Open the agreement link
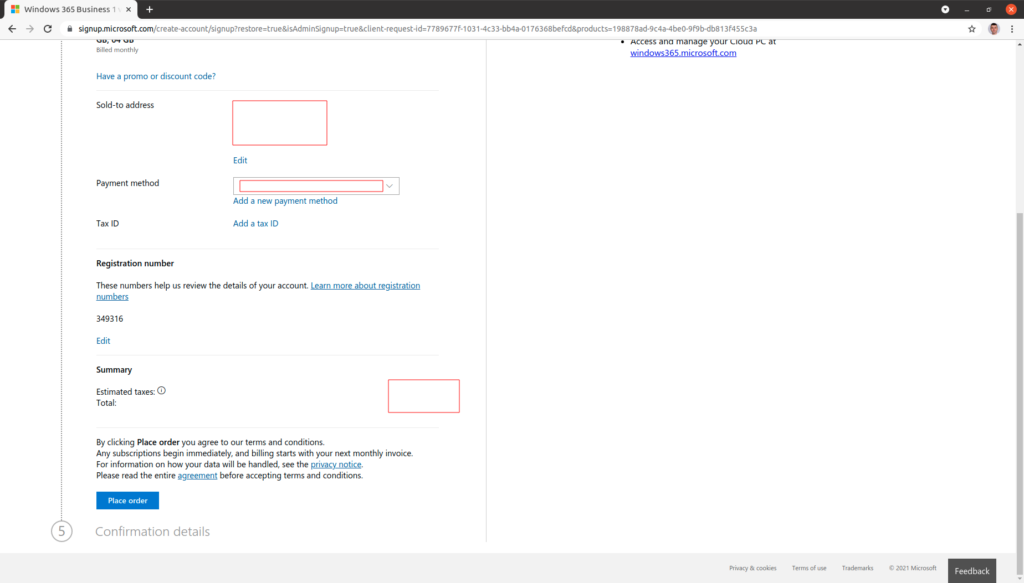The height and width of the screenshot is (583, 1024). [x=197, y=475]
